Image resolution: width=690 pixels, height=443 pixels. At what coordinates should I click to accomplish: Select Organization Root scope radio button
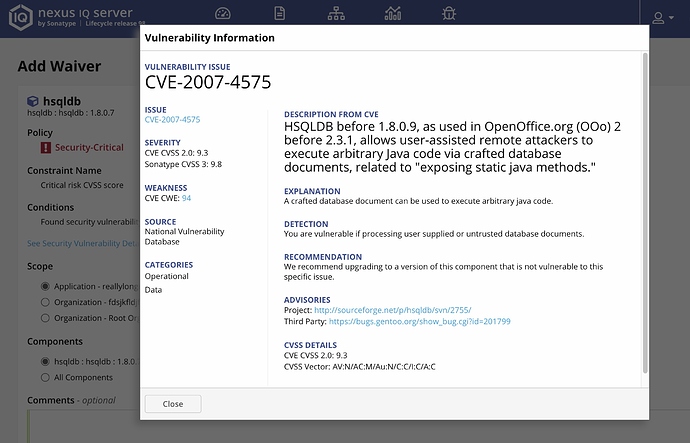click(x=45, y=318)
